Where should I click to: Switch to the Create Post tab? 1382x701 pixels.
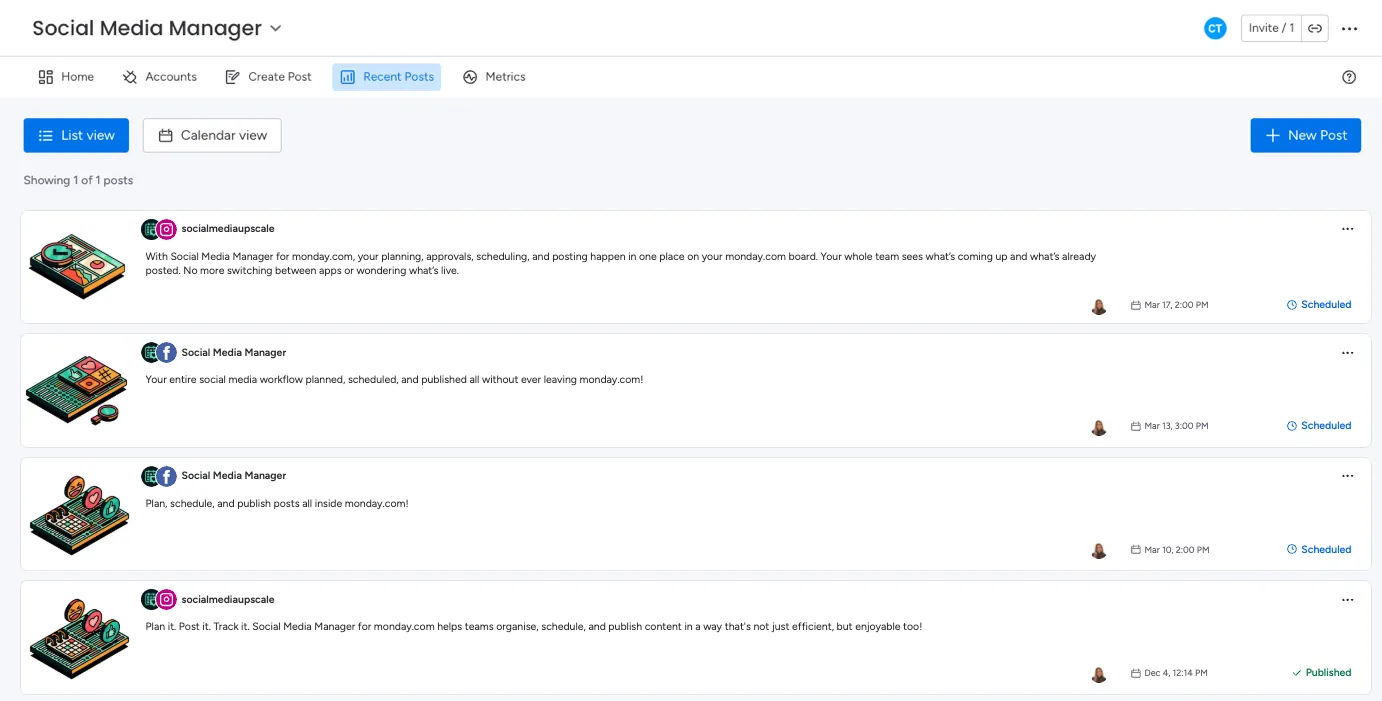pyautogui.click(x=268, y=77)
